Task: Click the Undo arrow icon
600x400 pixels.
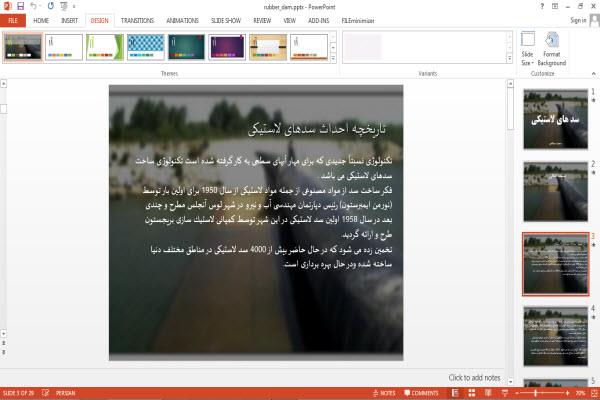Action: 34,6
